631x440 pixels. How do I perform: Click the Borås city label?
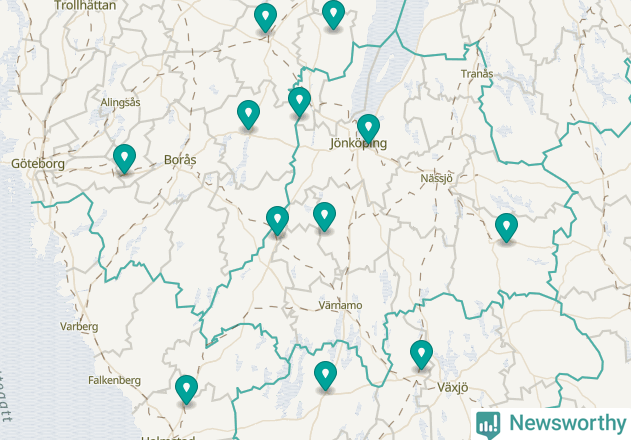180,160
